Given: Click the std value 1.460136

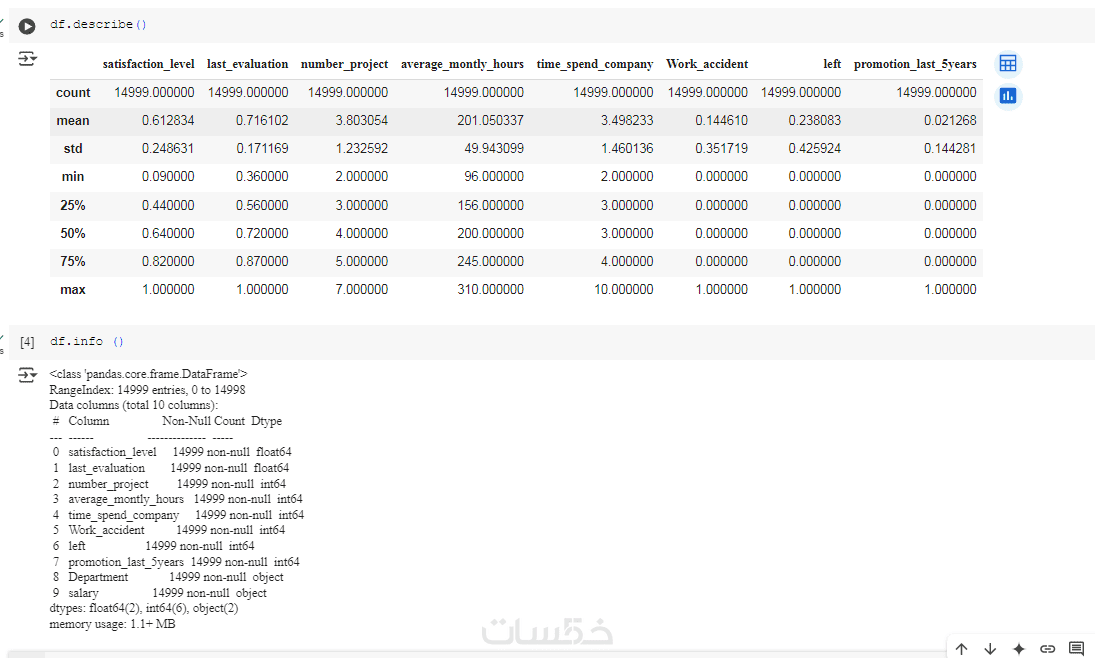Looking at the screenshot, I should click(x=627, y=149).
